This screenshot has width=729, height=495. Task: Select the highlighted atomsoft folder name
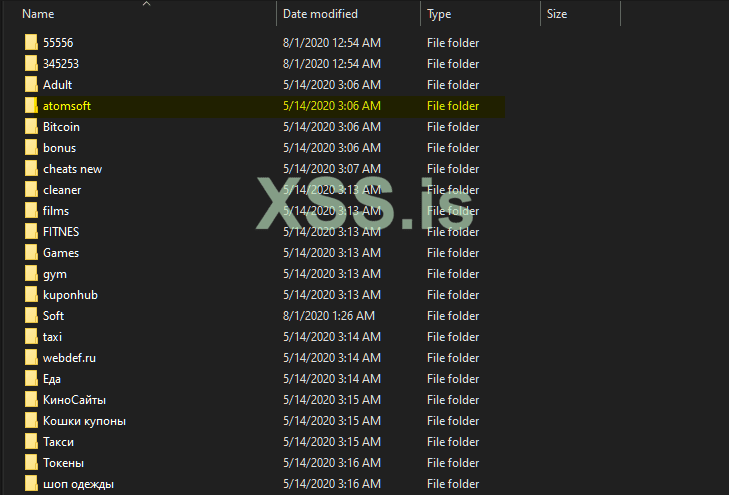tap(67, 106)
